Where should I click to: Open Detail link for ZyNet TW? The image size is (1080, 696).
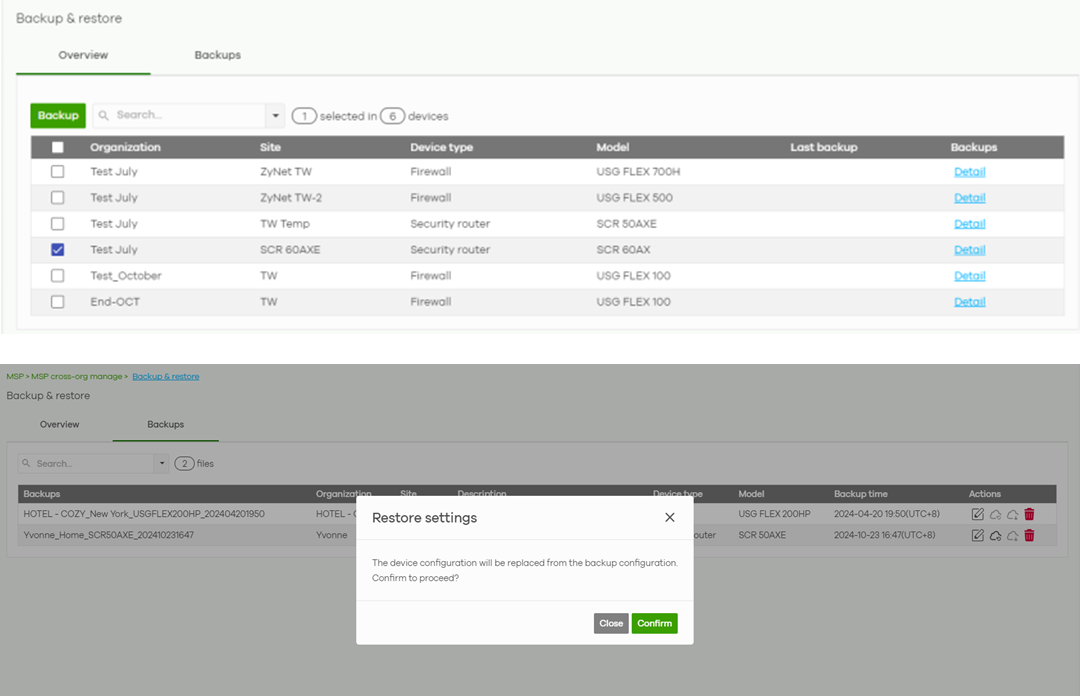point(970,172)
